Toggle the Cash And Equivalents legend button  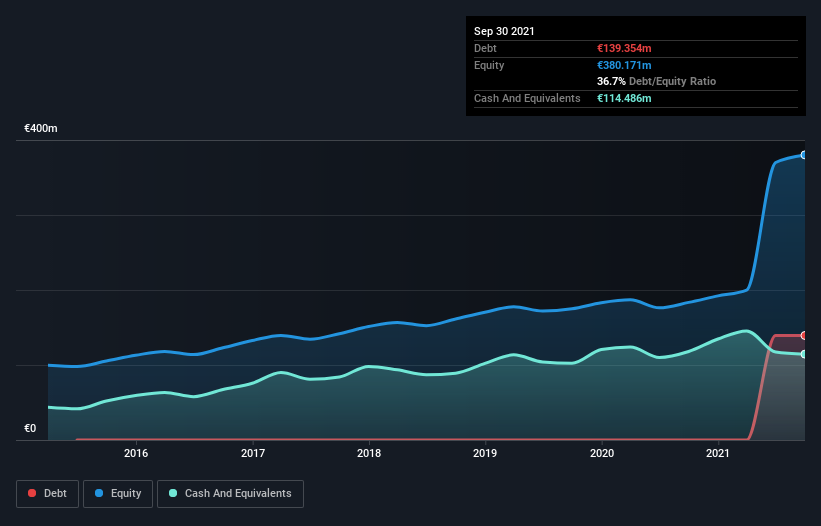pos(230,494)
